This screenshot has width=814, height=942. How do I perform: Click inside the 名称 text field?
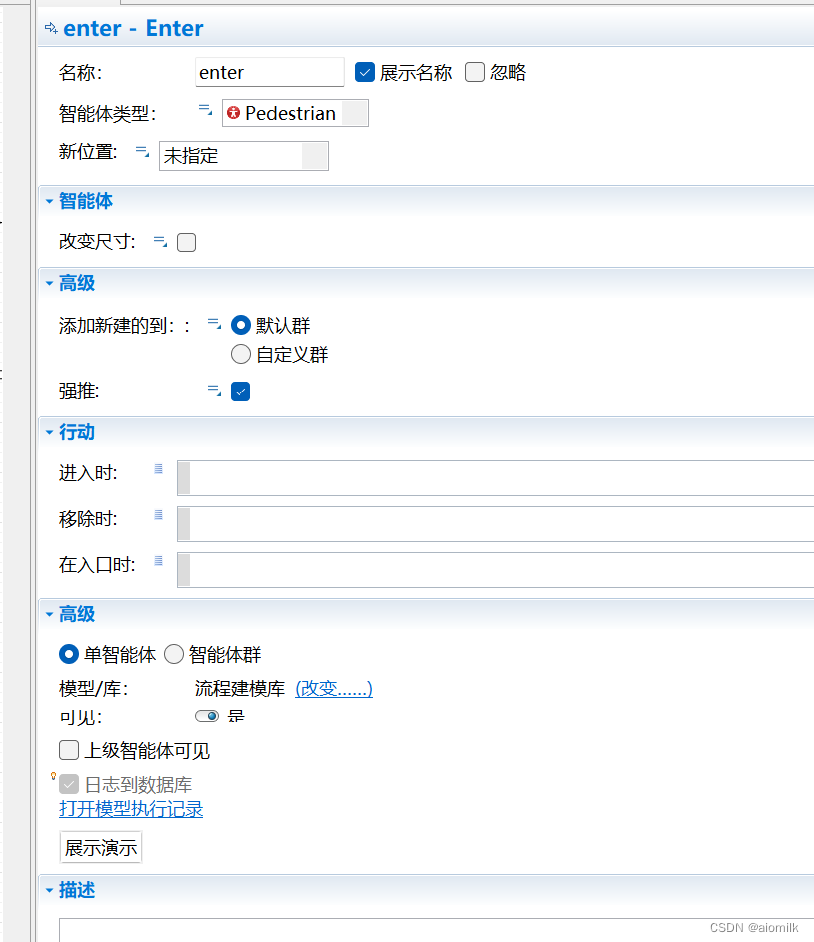pyautogui.click(x=269, y=72)
